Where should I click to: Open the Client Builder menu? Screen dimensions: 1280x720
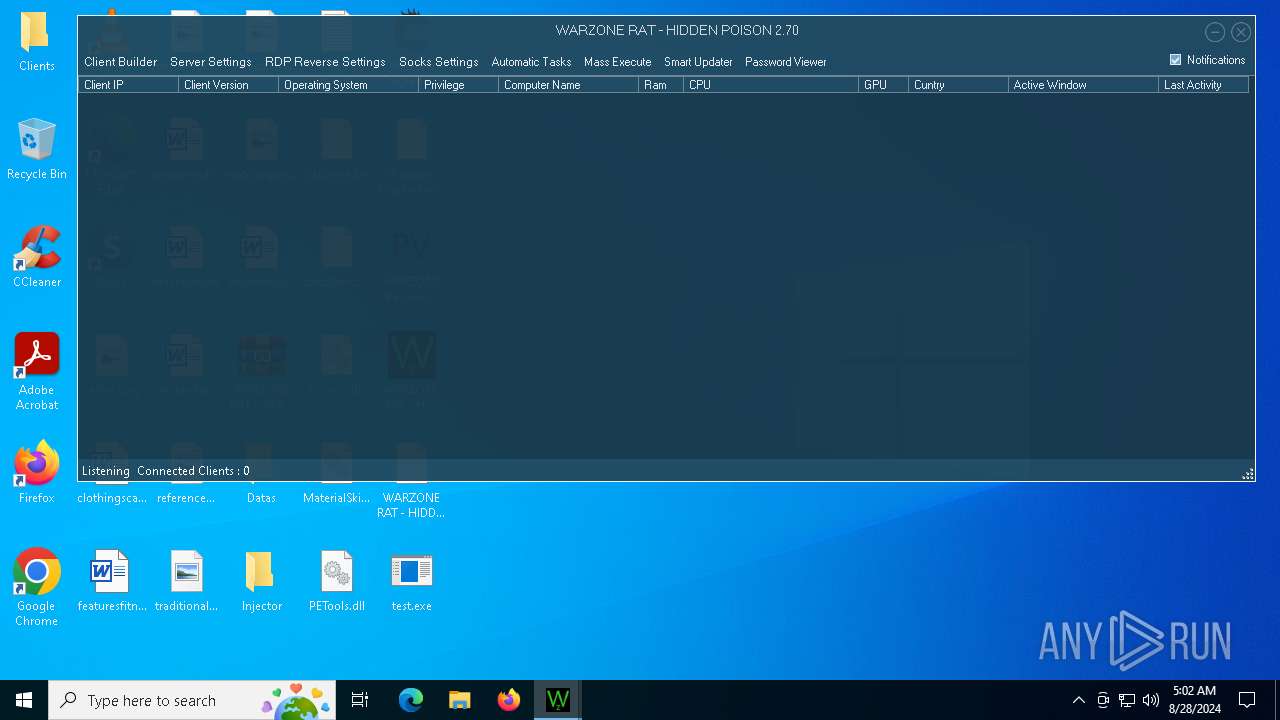point(120,62)
